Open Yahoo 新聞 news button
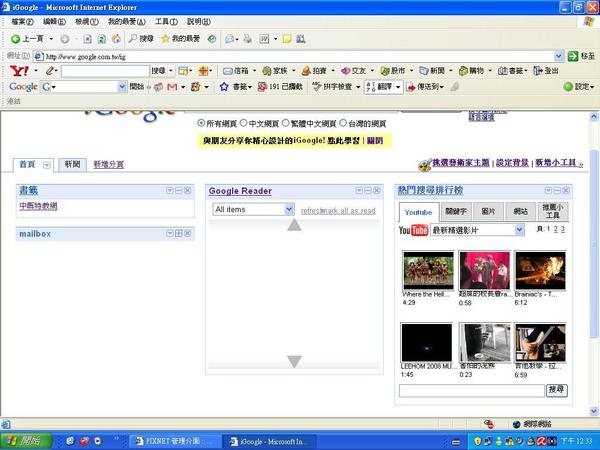The image size is (600, 450). tap(432, 71)
